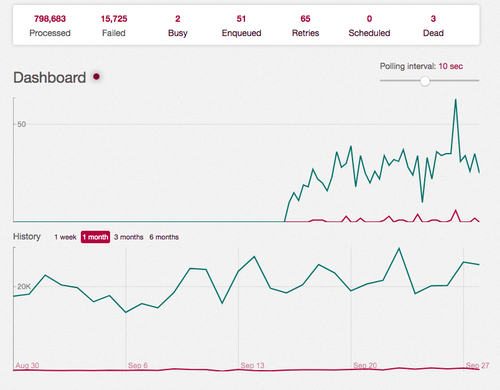View Scheduled jobs
Viewport: 500px width, 390px height.
pyautogui.click(x=369, y=25)
